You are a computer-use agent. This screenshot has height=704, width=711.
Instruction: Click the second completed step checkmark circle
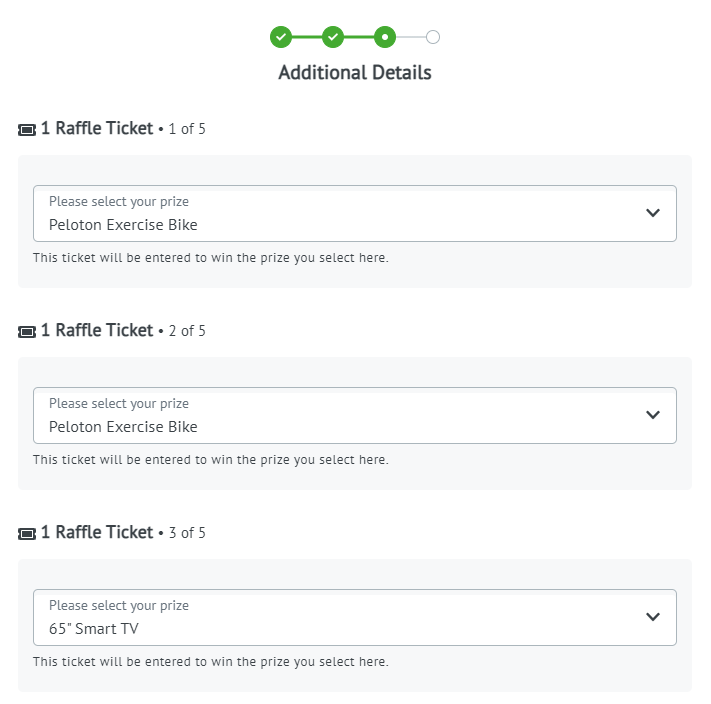pyautogui.click(x=333, y=37)
